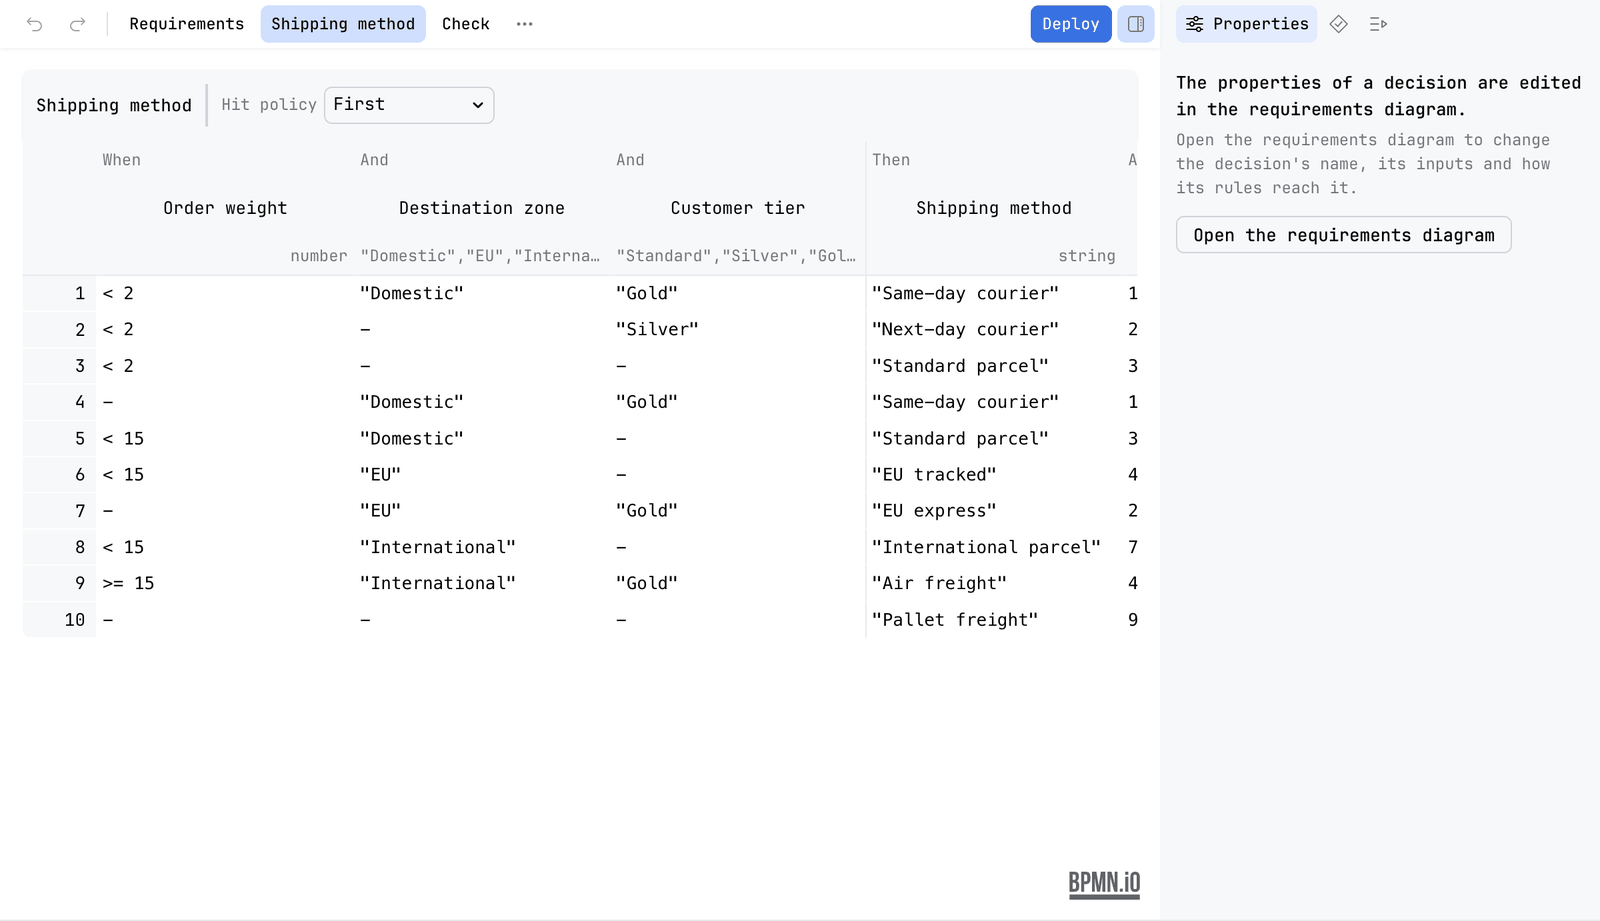The image size is (1600, 921).
Task: Select the Customer tier column header
Action: click(x=737, y=208)
